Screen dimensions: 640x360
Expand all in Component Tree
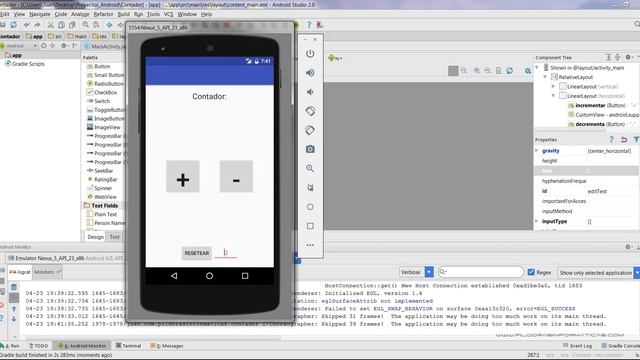coord(609,58)
